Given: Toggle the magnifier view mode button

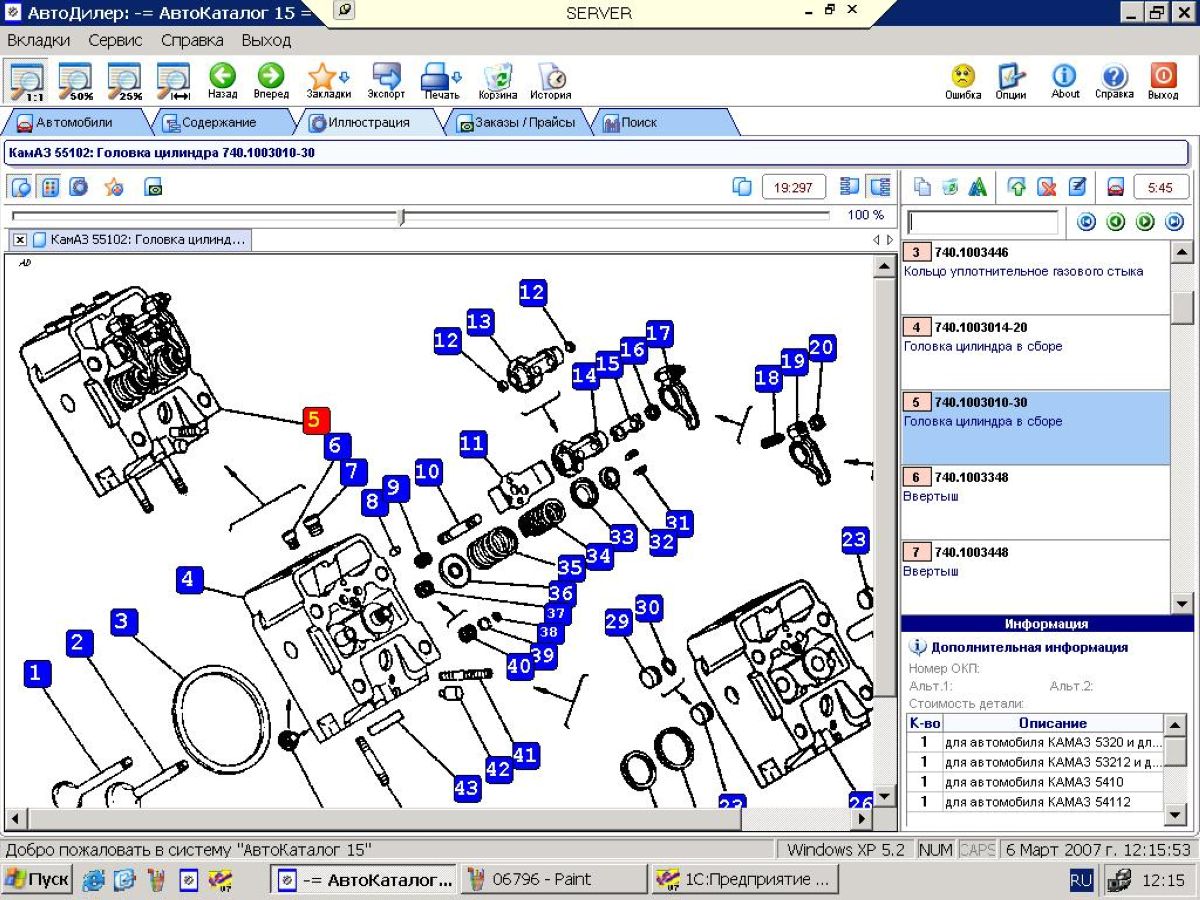Looking at the screenshot, I should pyautogui.click(x=20, y=187).
